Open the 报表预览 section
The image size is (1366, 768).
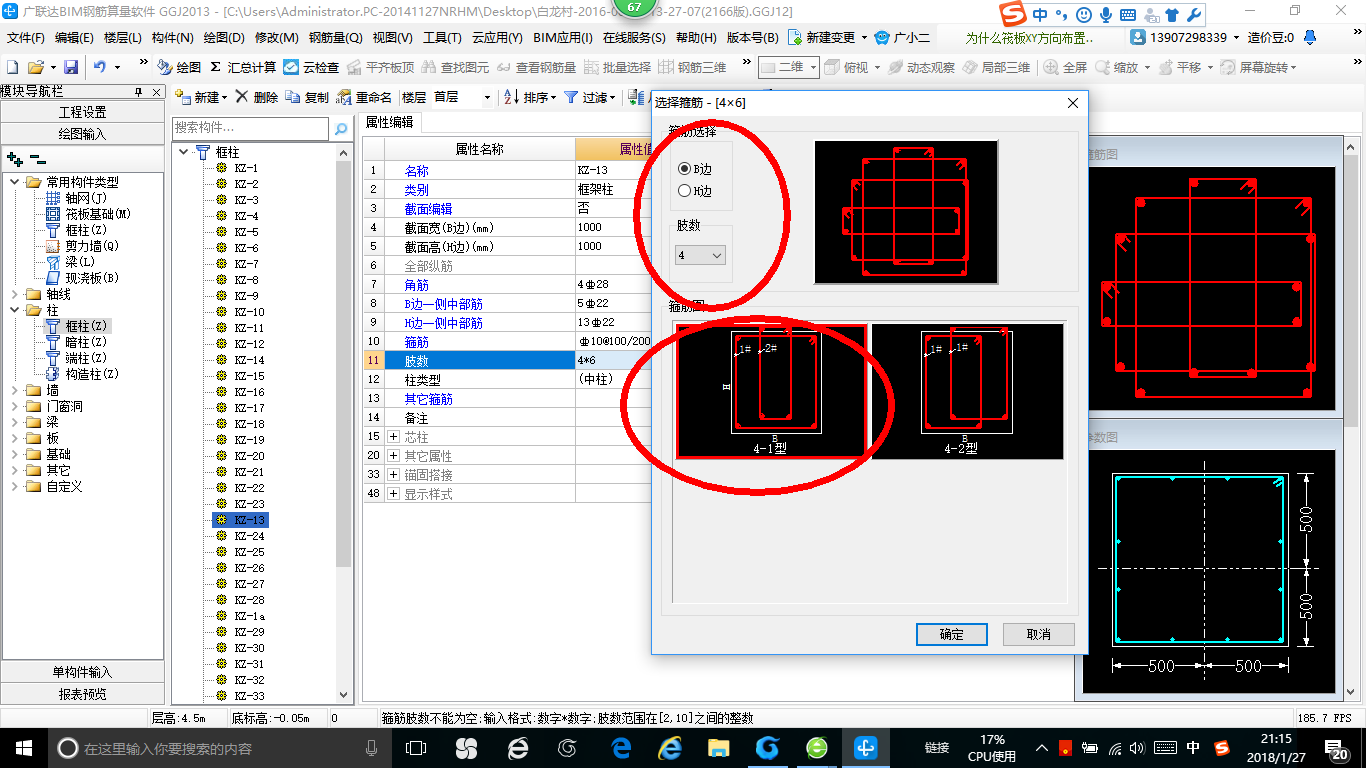[83, 693]
